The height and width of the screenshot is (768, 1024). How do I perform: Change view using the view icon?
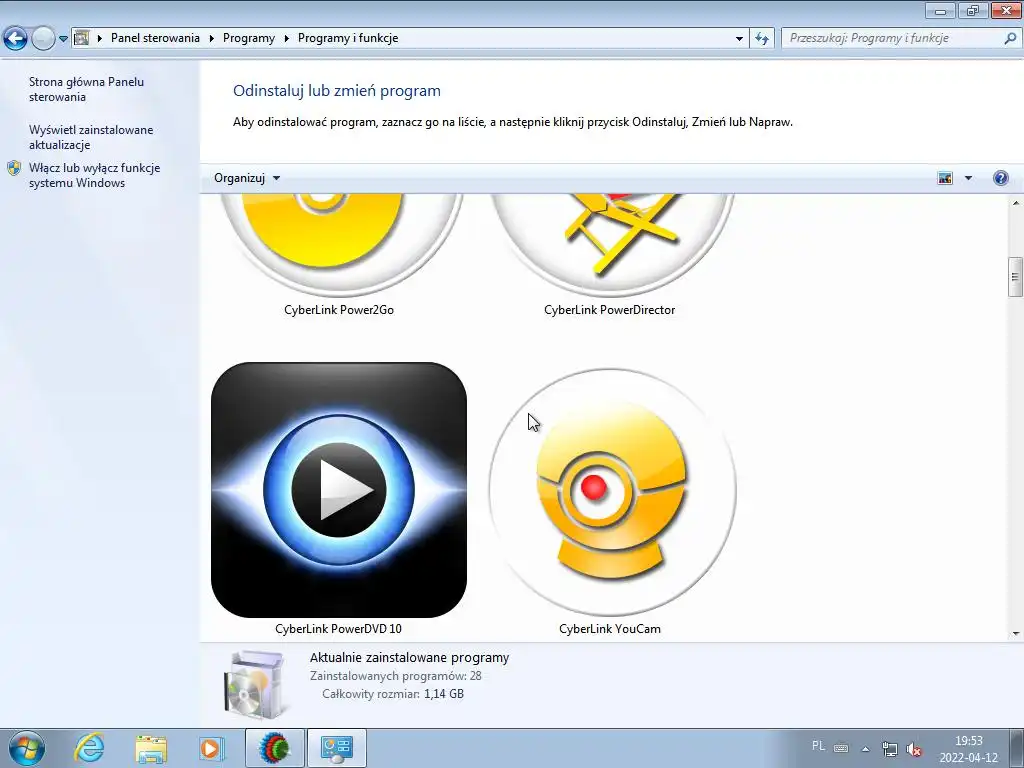[x=944, y=178]
